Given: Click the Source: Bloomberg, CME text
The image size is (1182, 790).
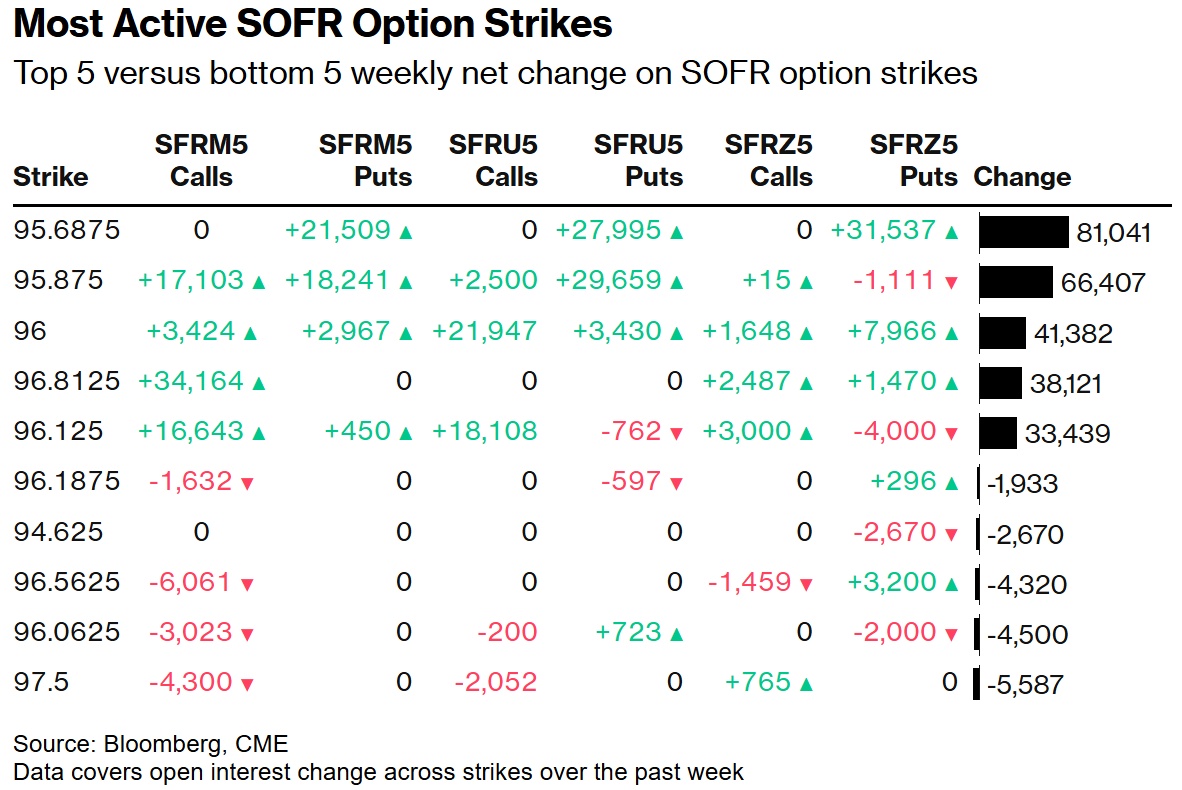Looking at the screenshot, I should pos(151,743).
